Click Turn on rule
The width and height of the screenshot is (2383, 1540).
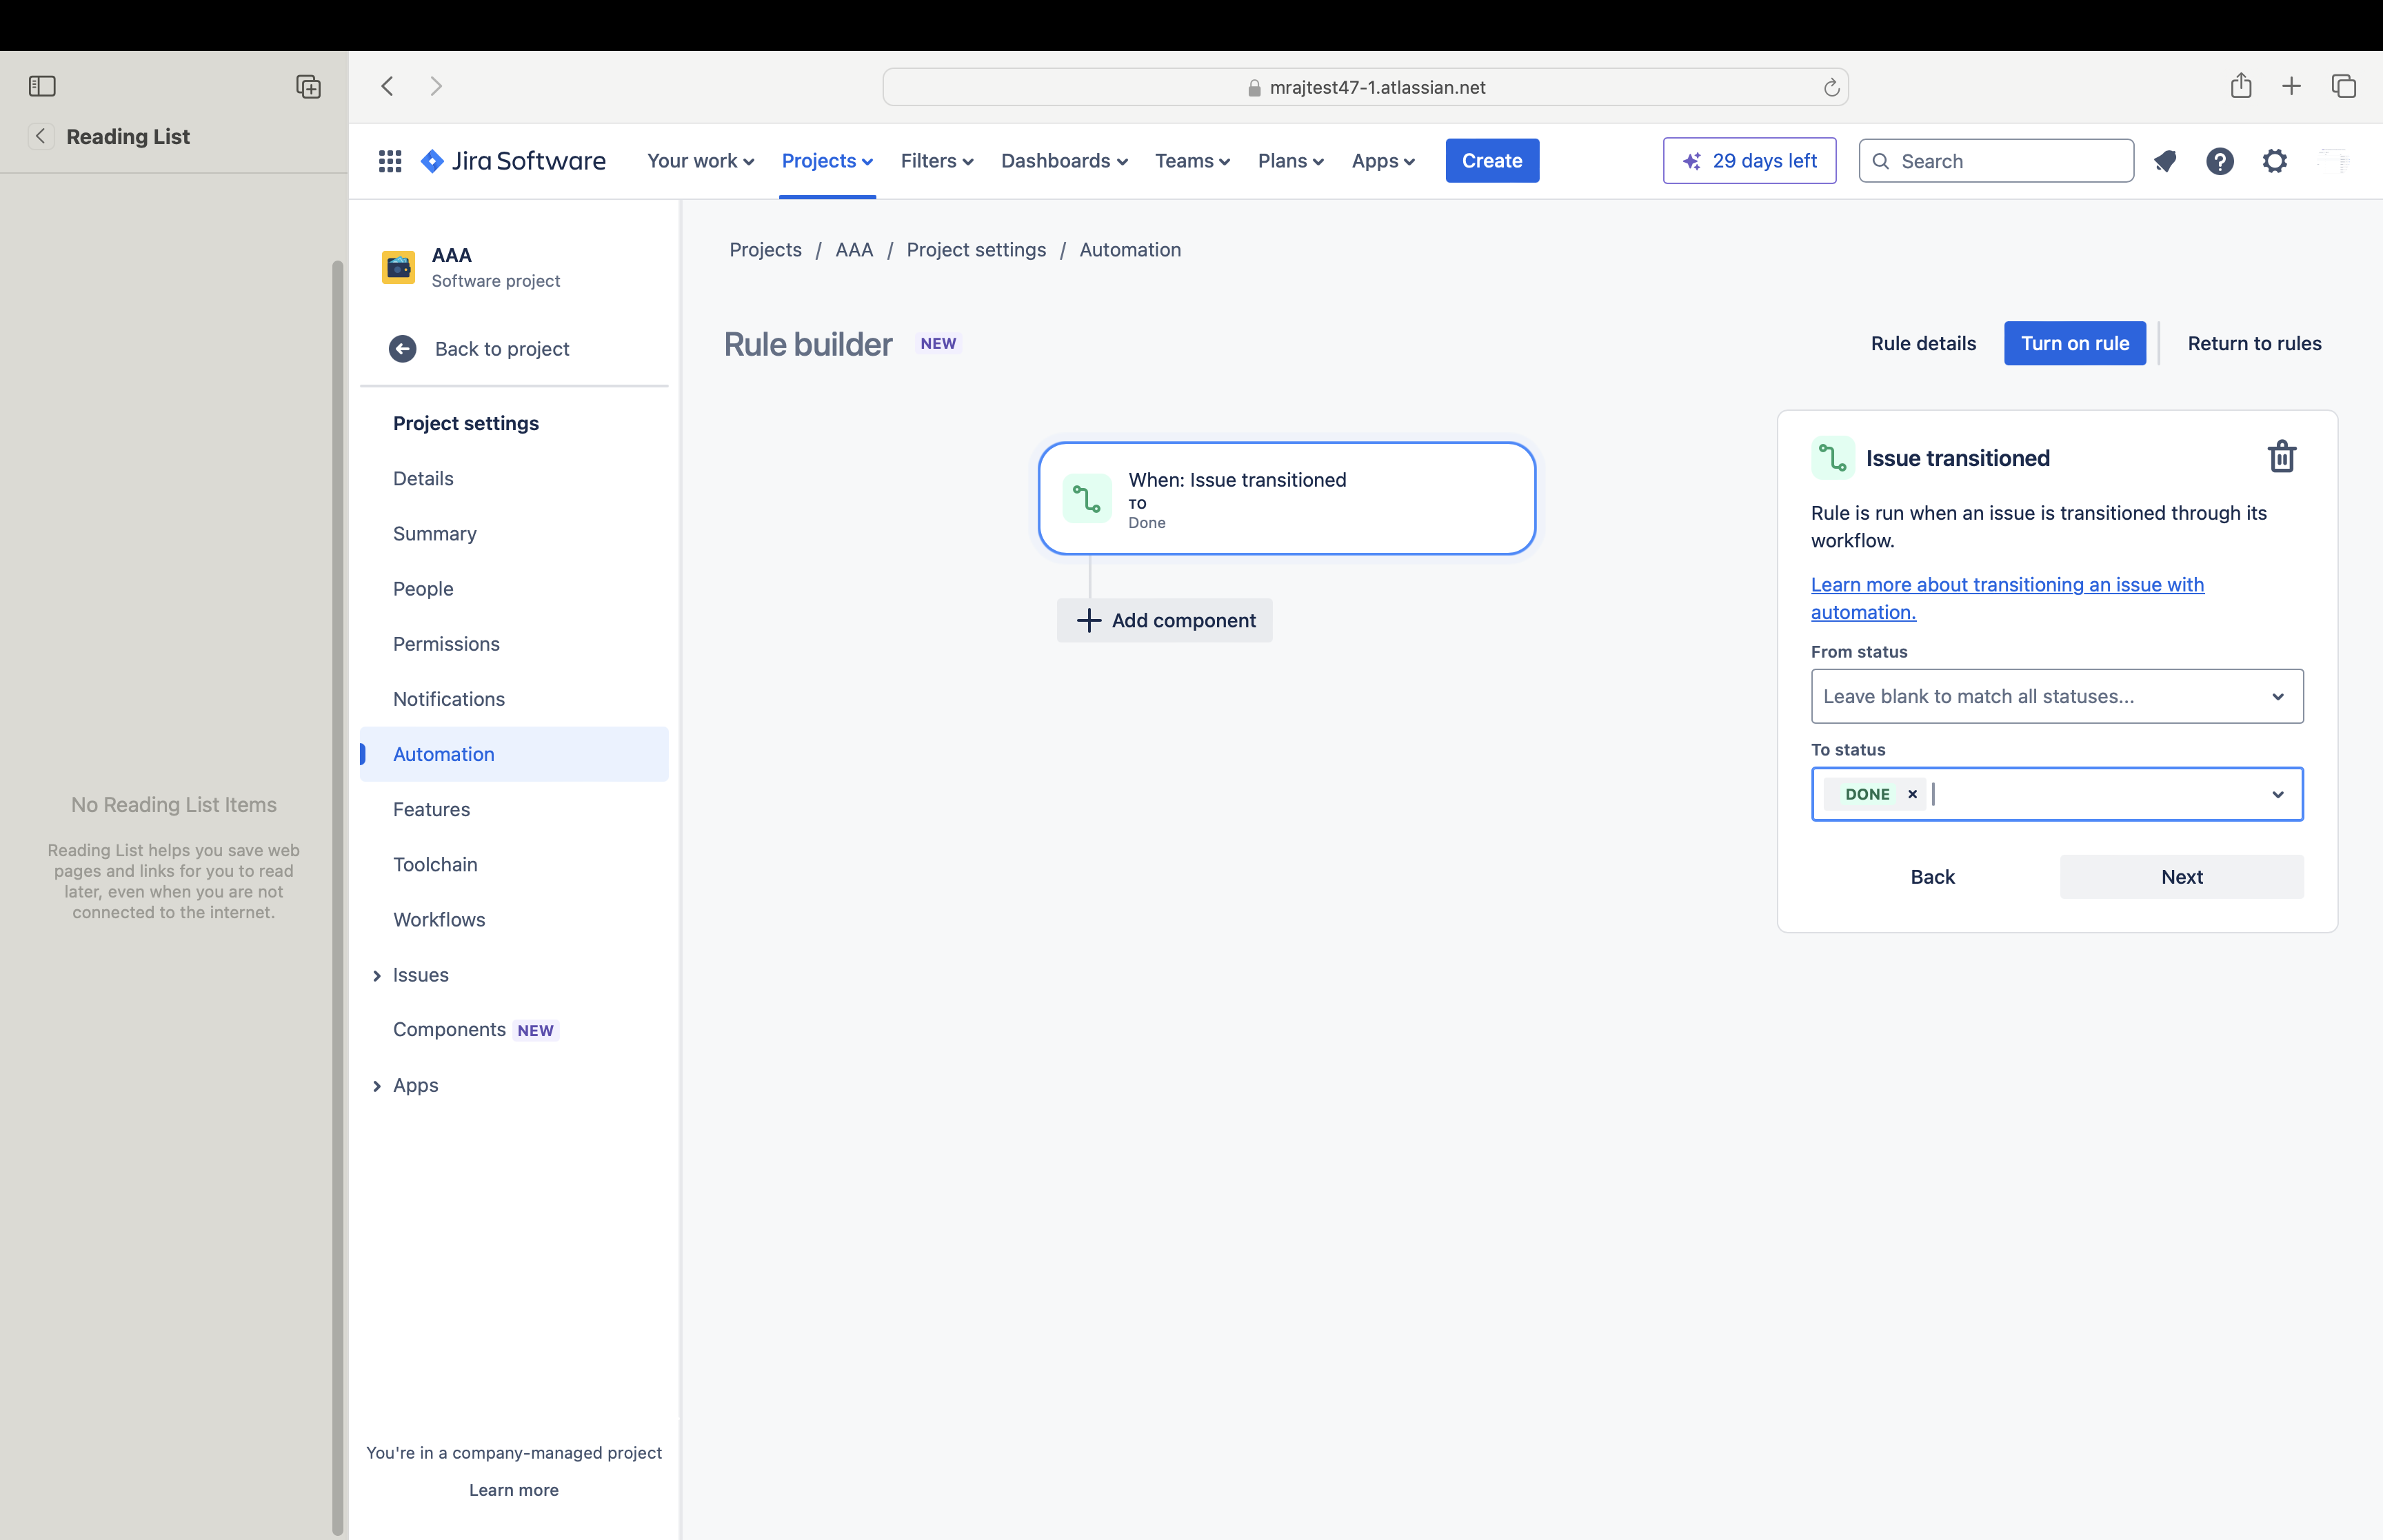click(2074, 343)
